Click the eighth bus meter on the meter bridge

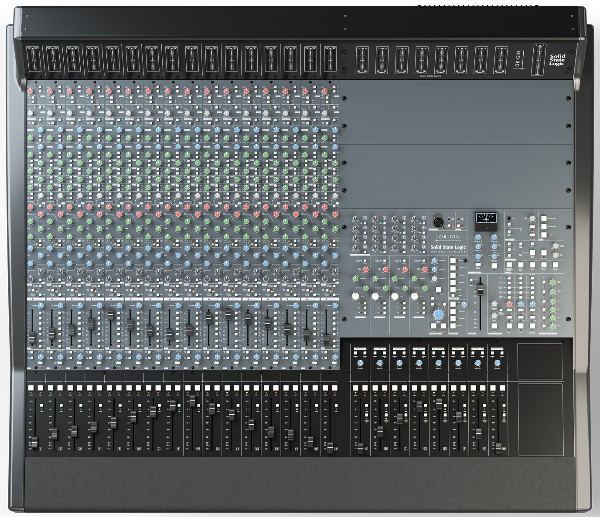click(501, 60)
